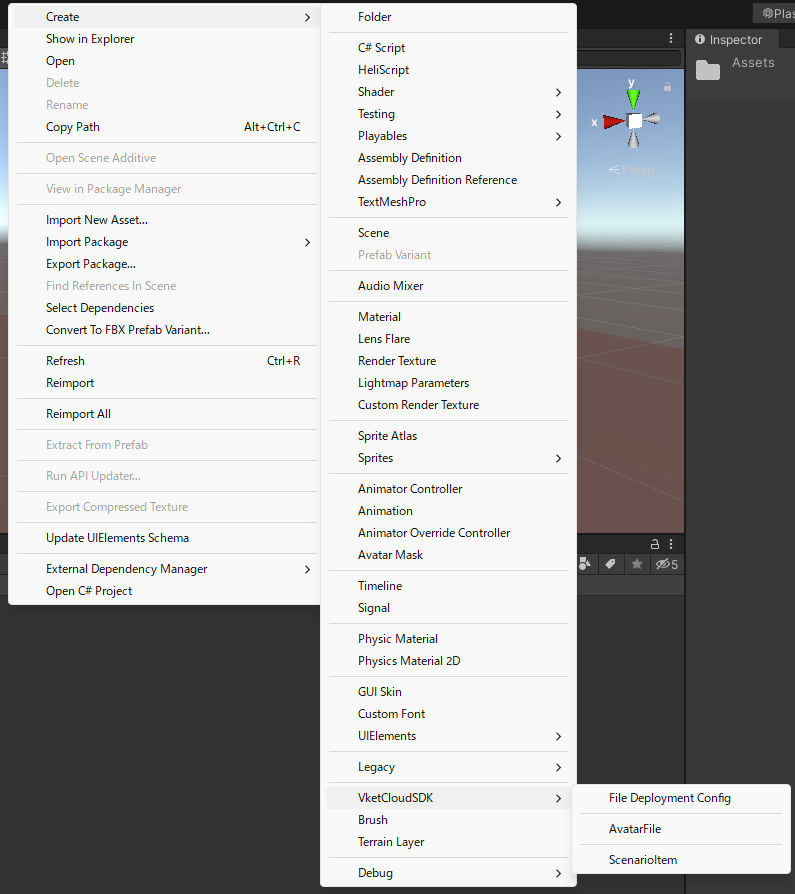This screenshot has height=894, width=795.
Task: Click Refresh in context menu
Action: click(166, 361)
